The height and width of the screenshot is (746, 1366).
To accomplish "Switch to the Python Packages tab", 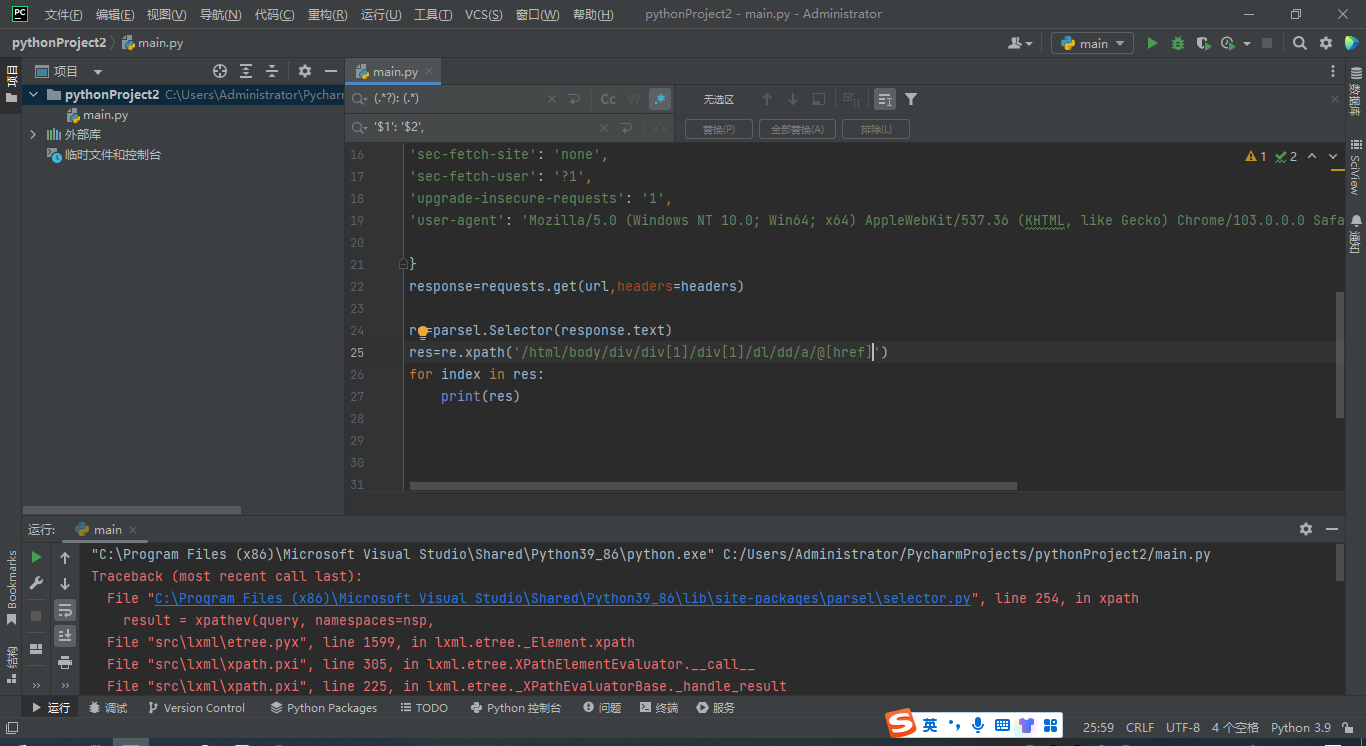I will [323, 708].
